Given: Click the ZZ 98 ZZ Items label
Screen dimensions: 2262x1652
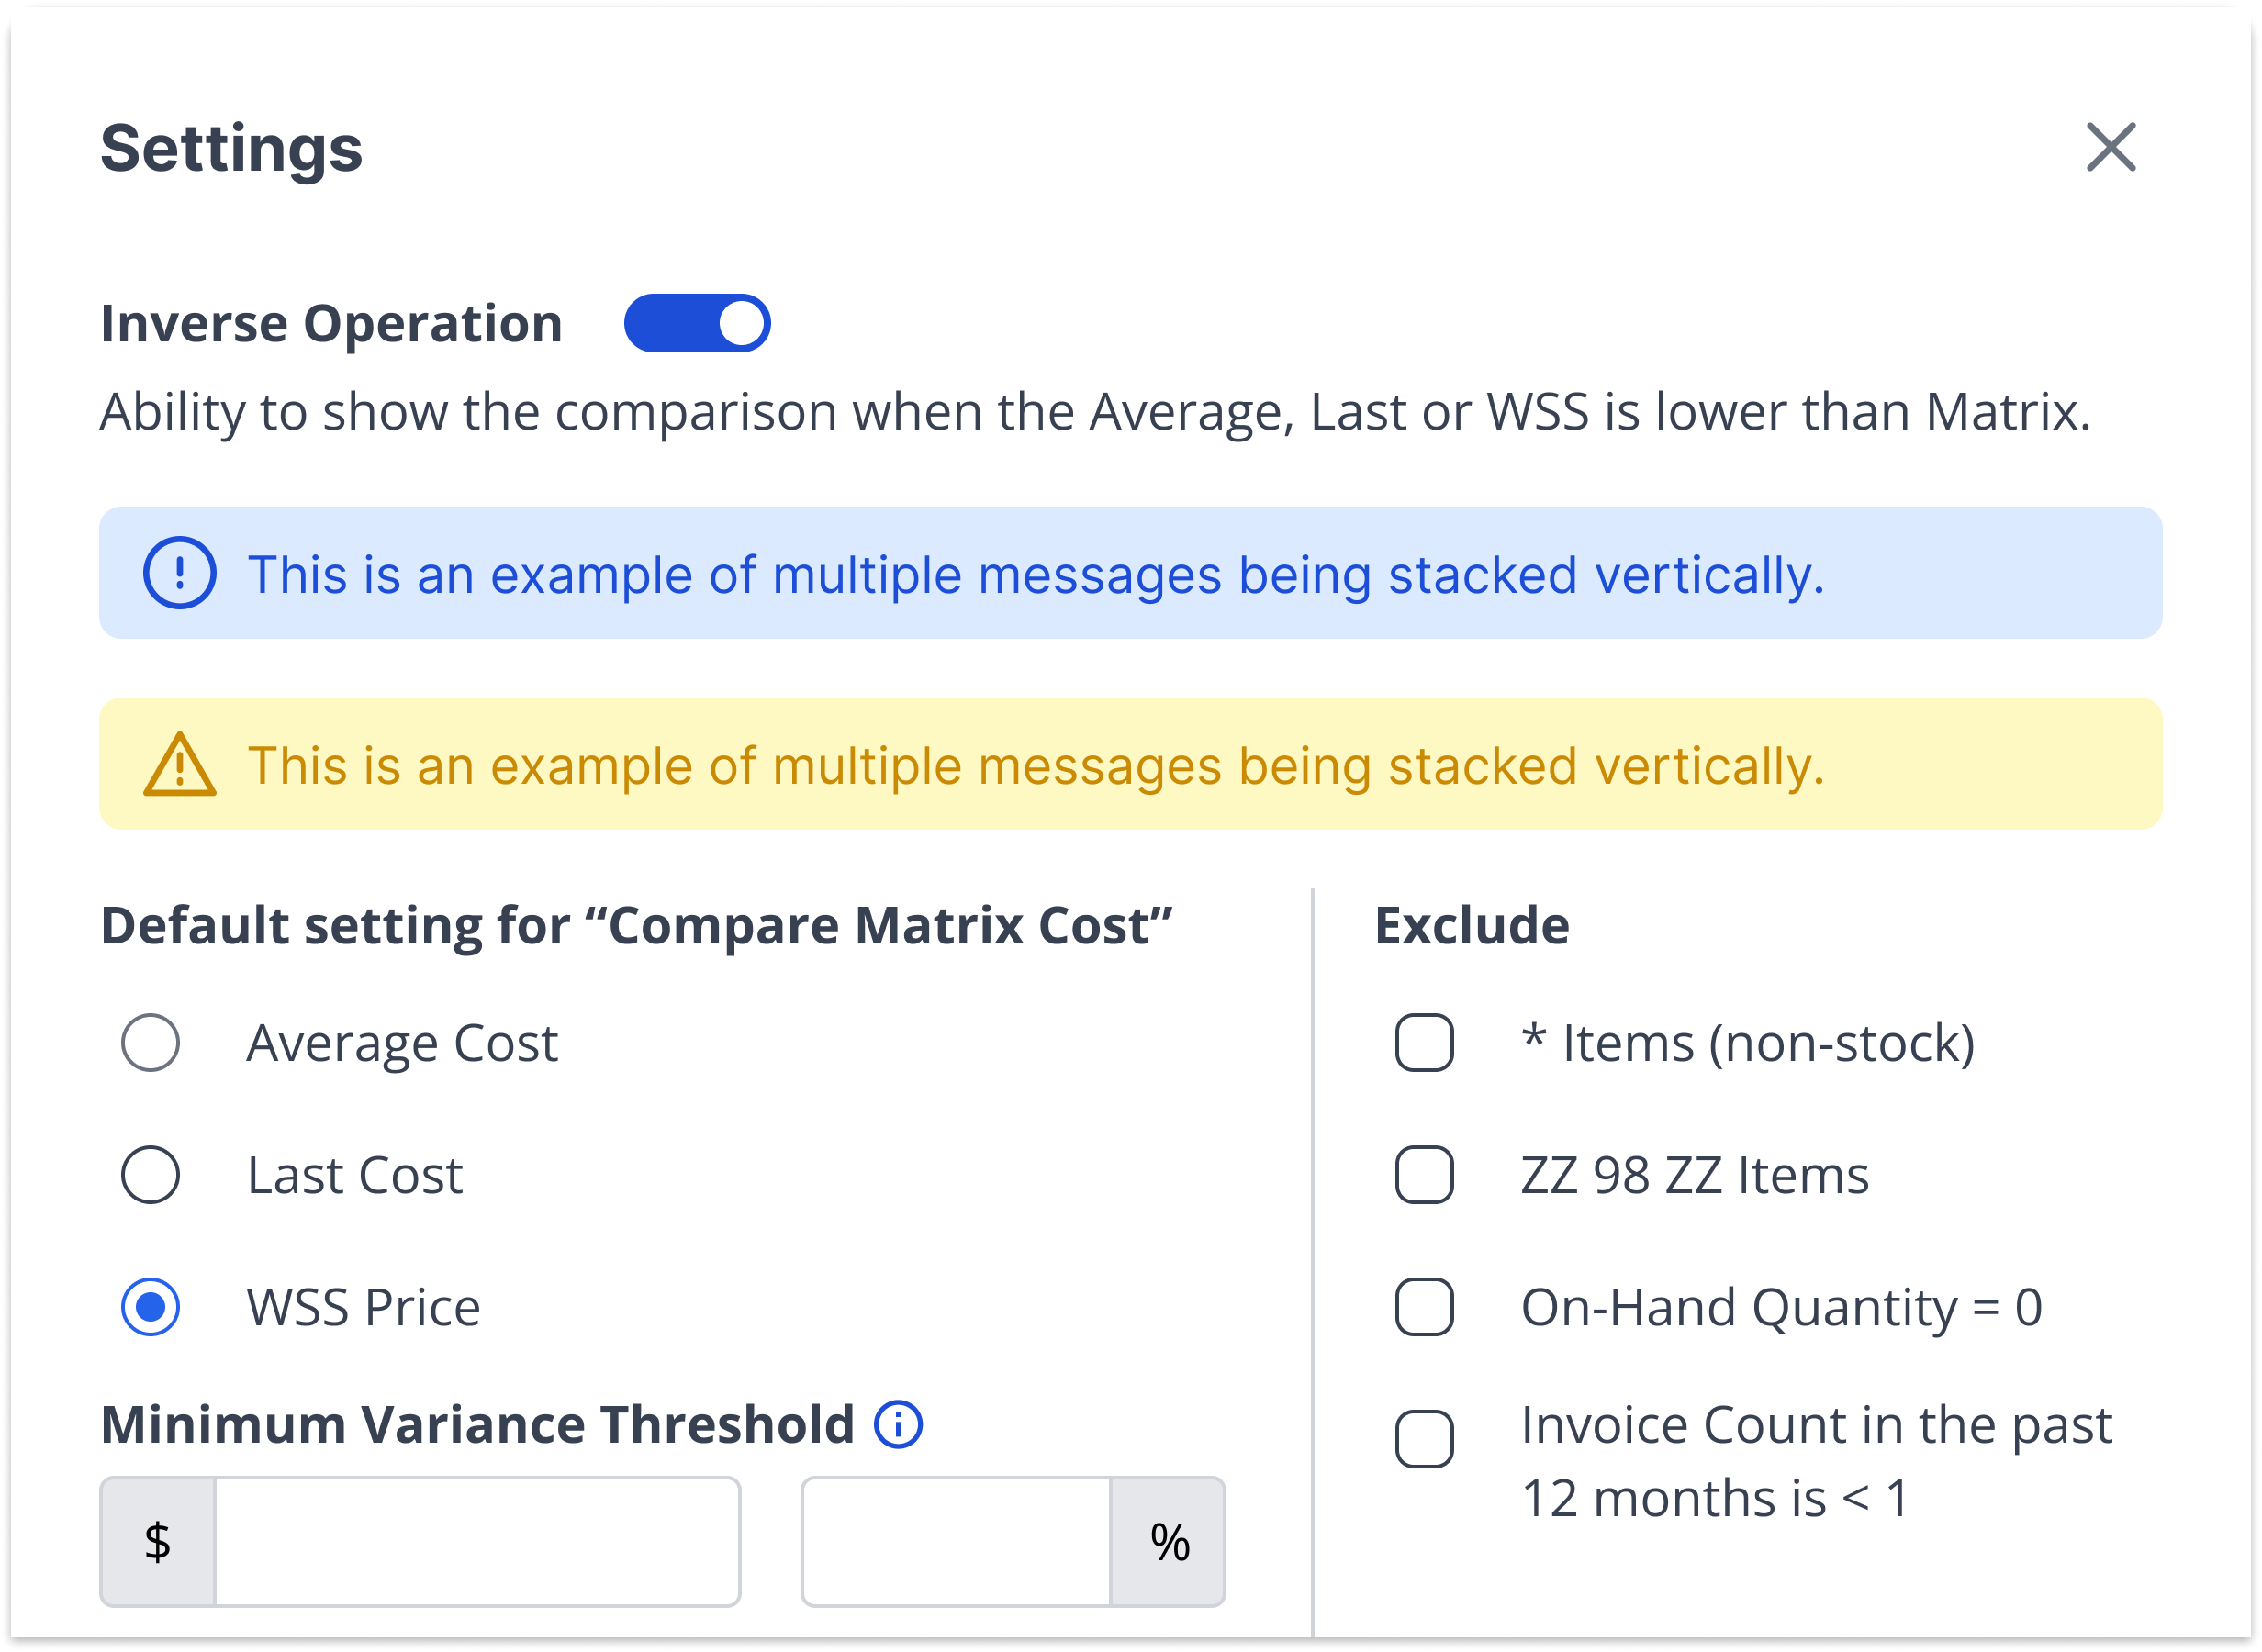Looking at the screenshot, I should pyautogui.click(x=1694, y=1174).
